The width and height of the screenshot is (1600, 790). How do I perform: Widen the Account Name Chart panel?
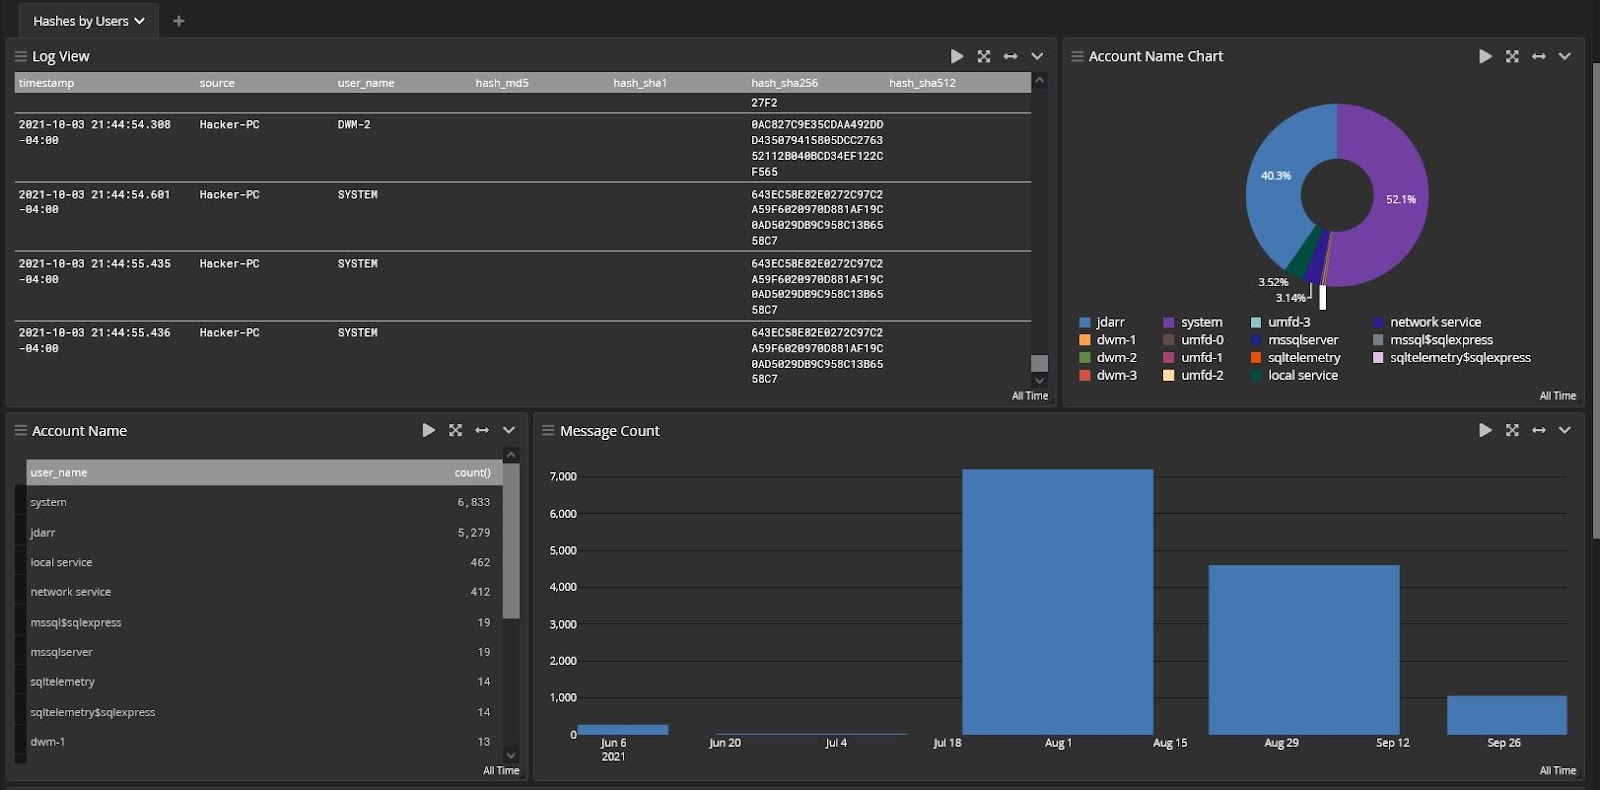1538,56
